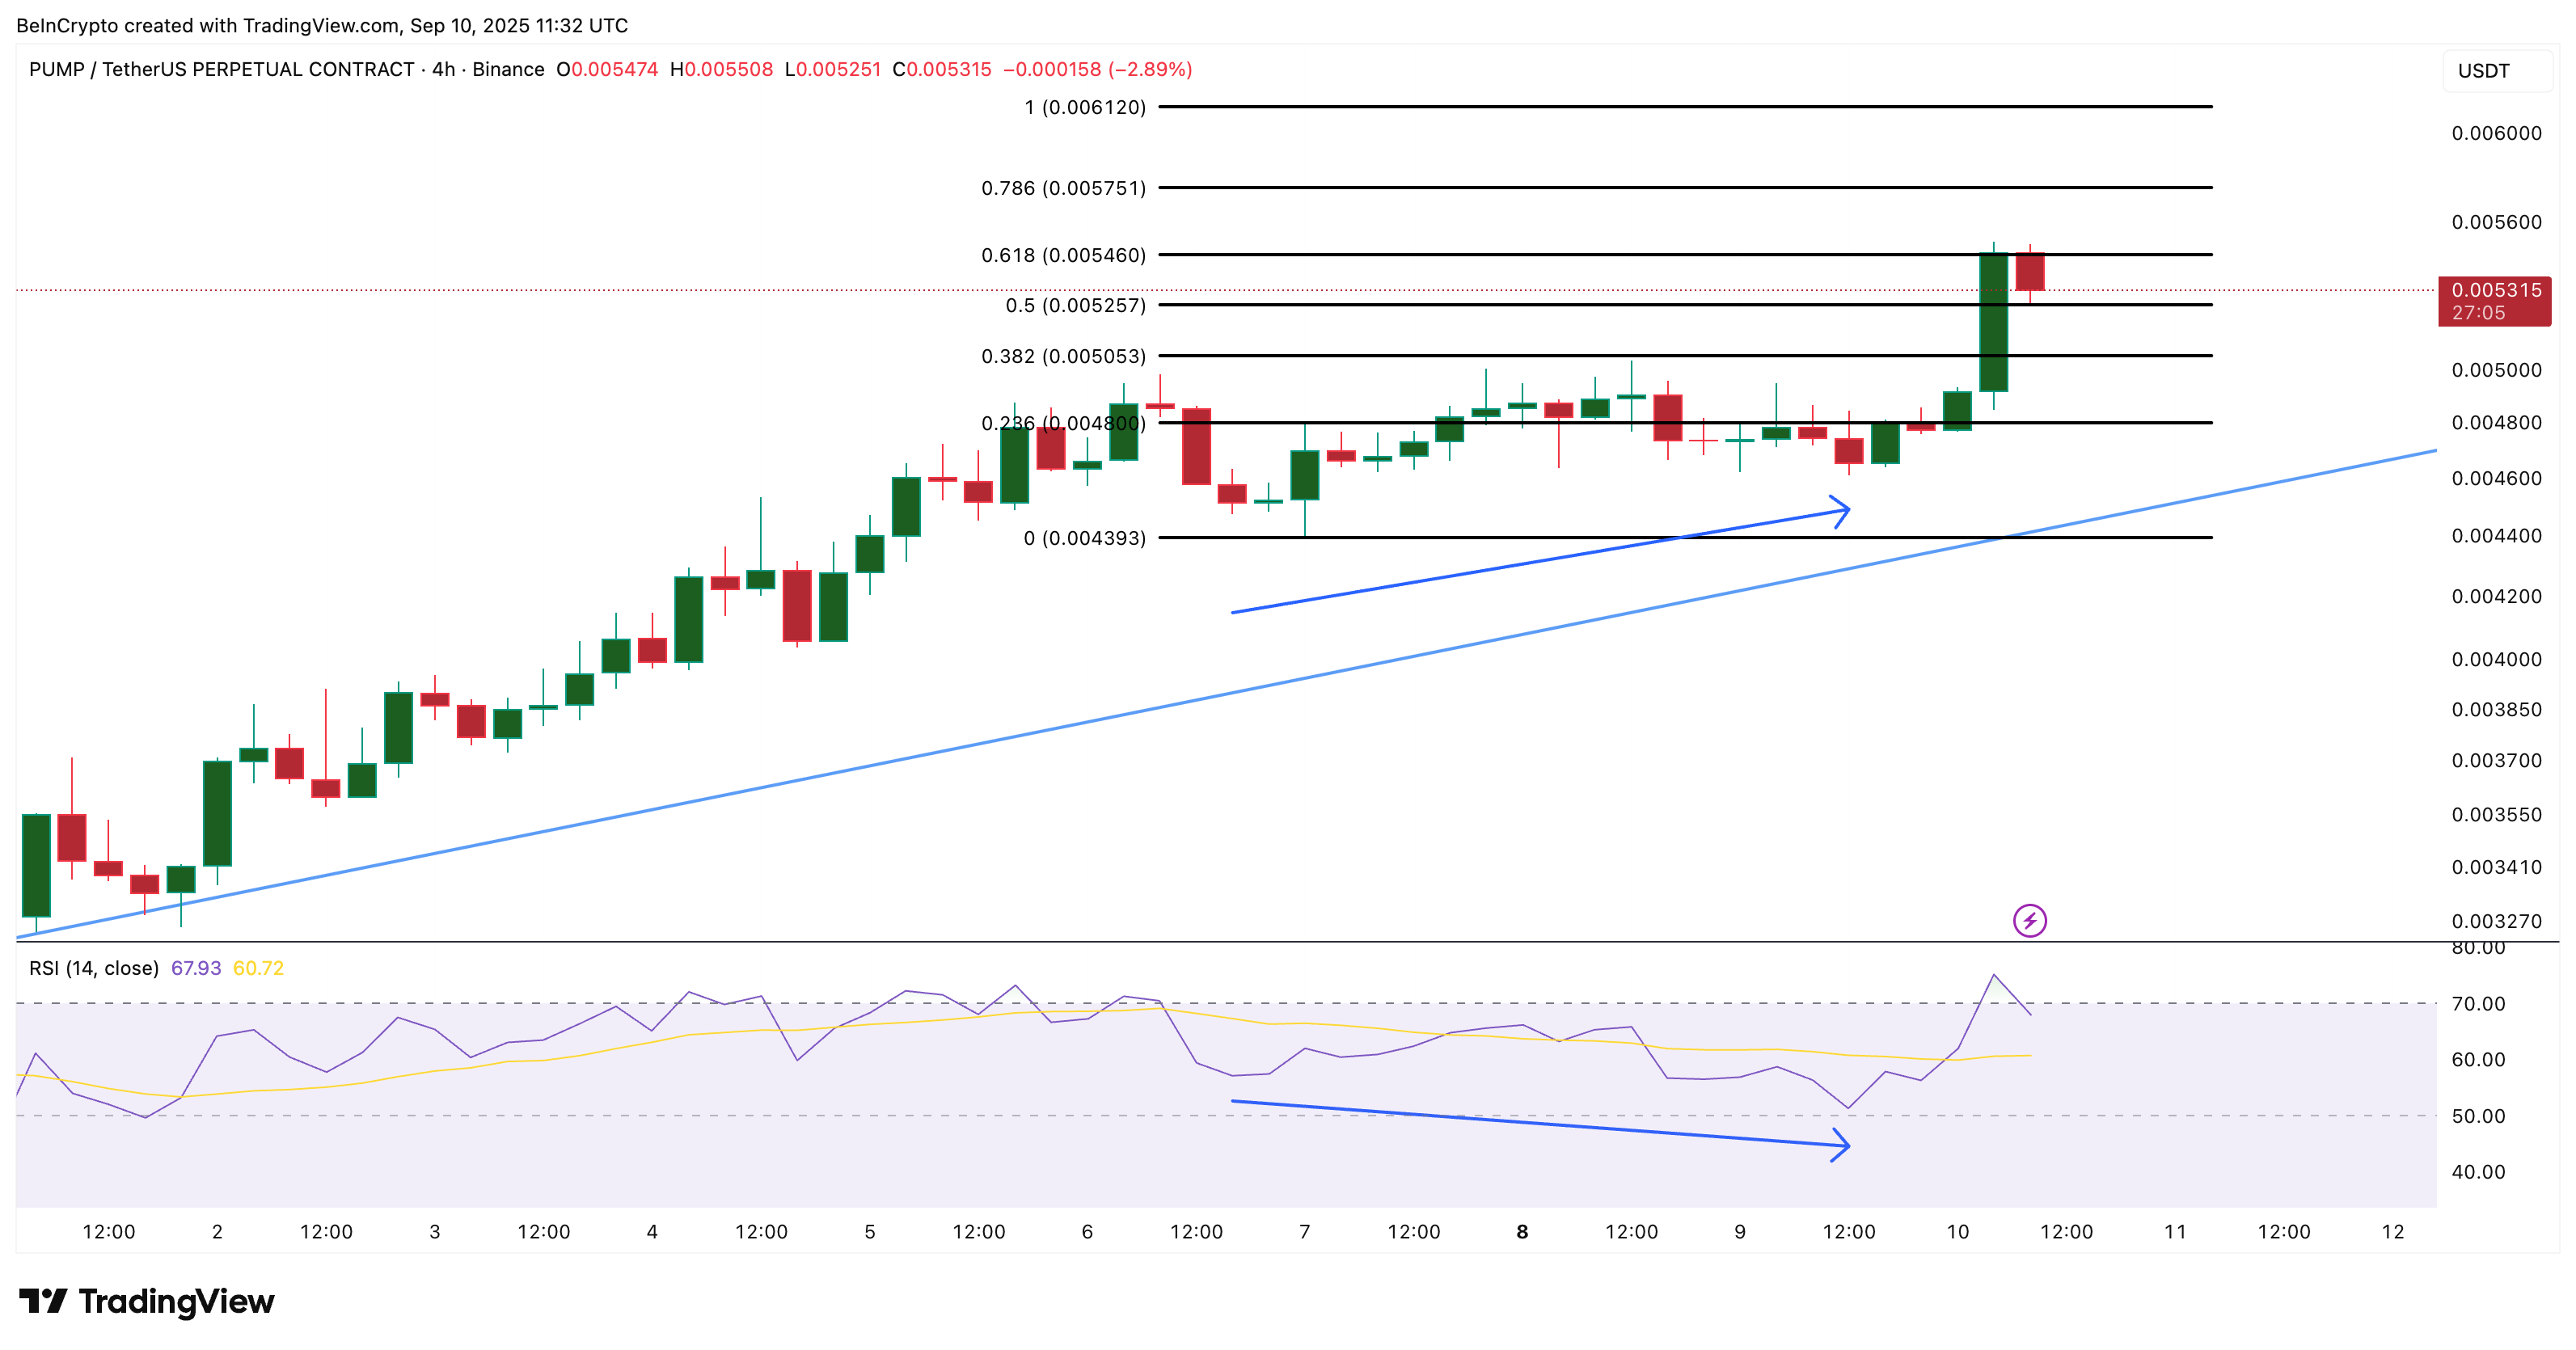Open the Binance exchange label

click(x=511, y=70)
